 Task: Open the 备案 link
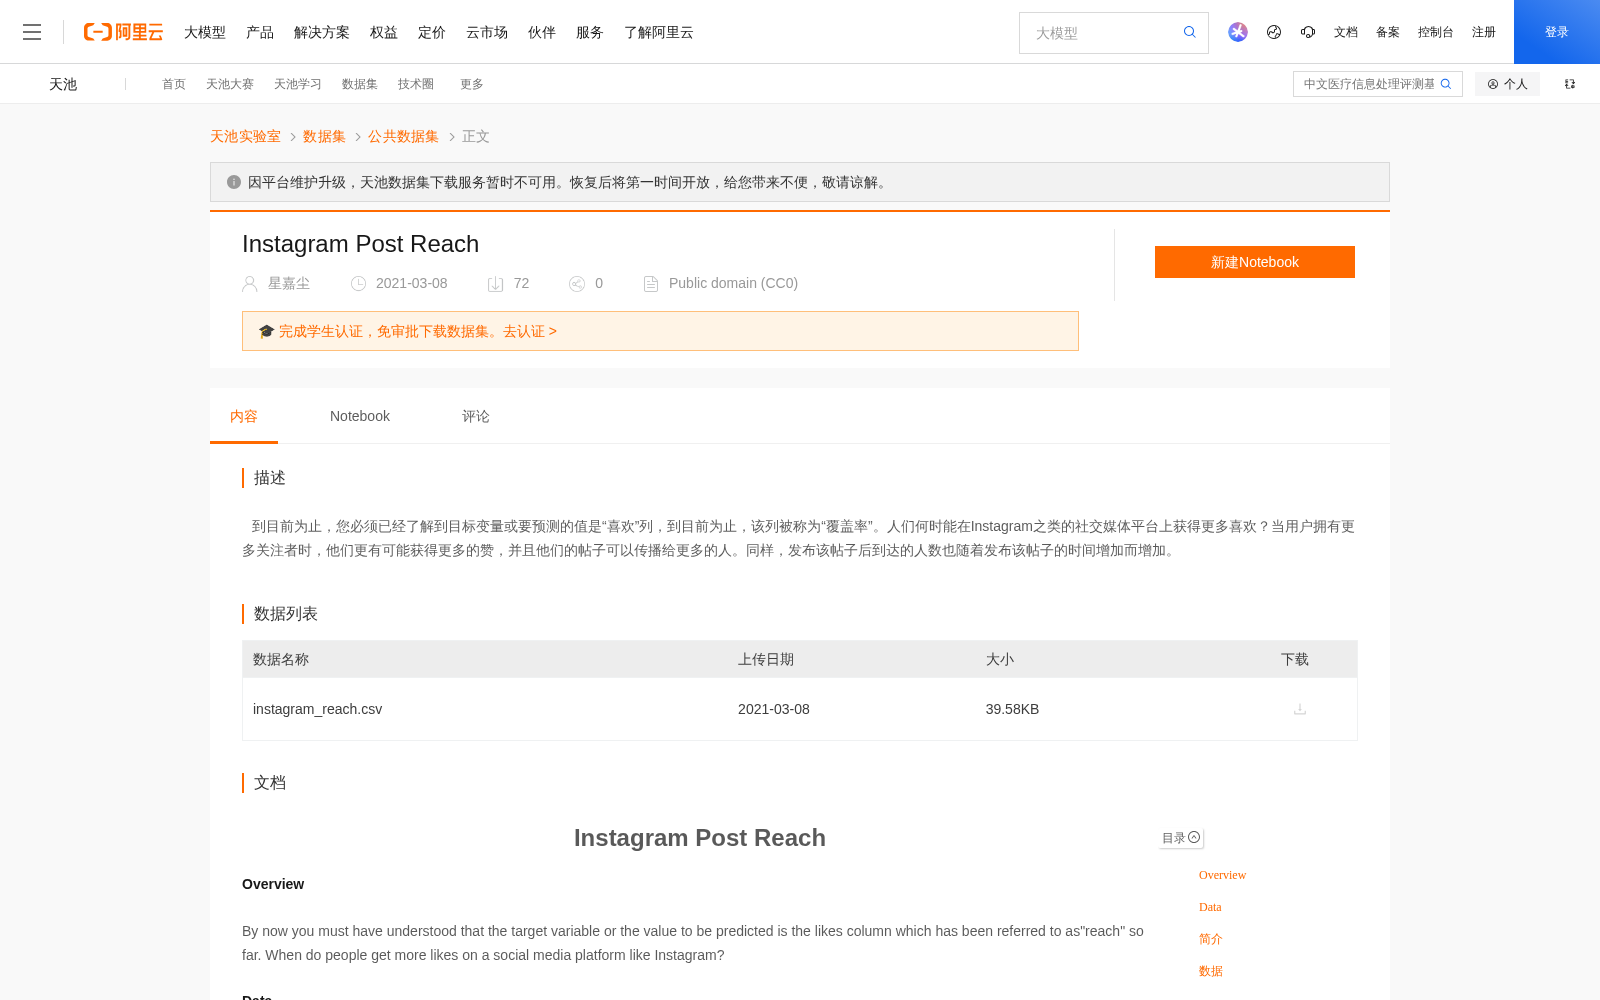pyautogui.click(x=1388, y=32)
